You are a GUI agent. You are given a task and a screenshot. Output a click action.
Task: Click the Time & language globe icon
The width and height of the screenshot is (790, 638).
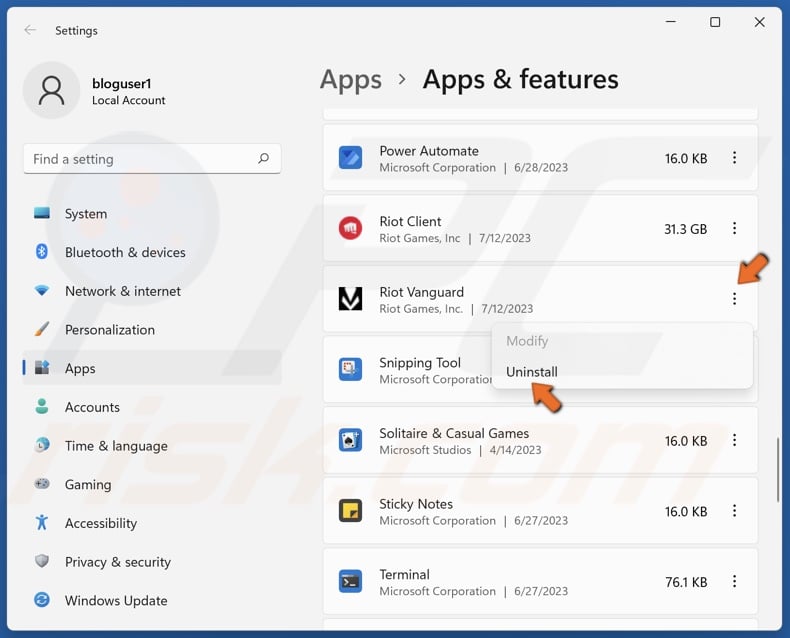point(42,445)
